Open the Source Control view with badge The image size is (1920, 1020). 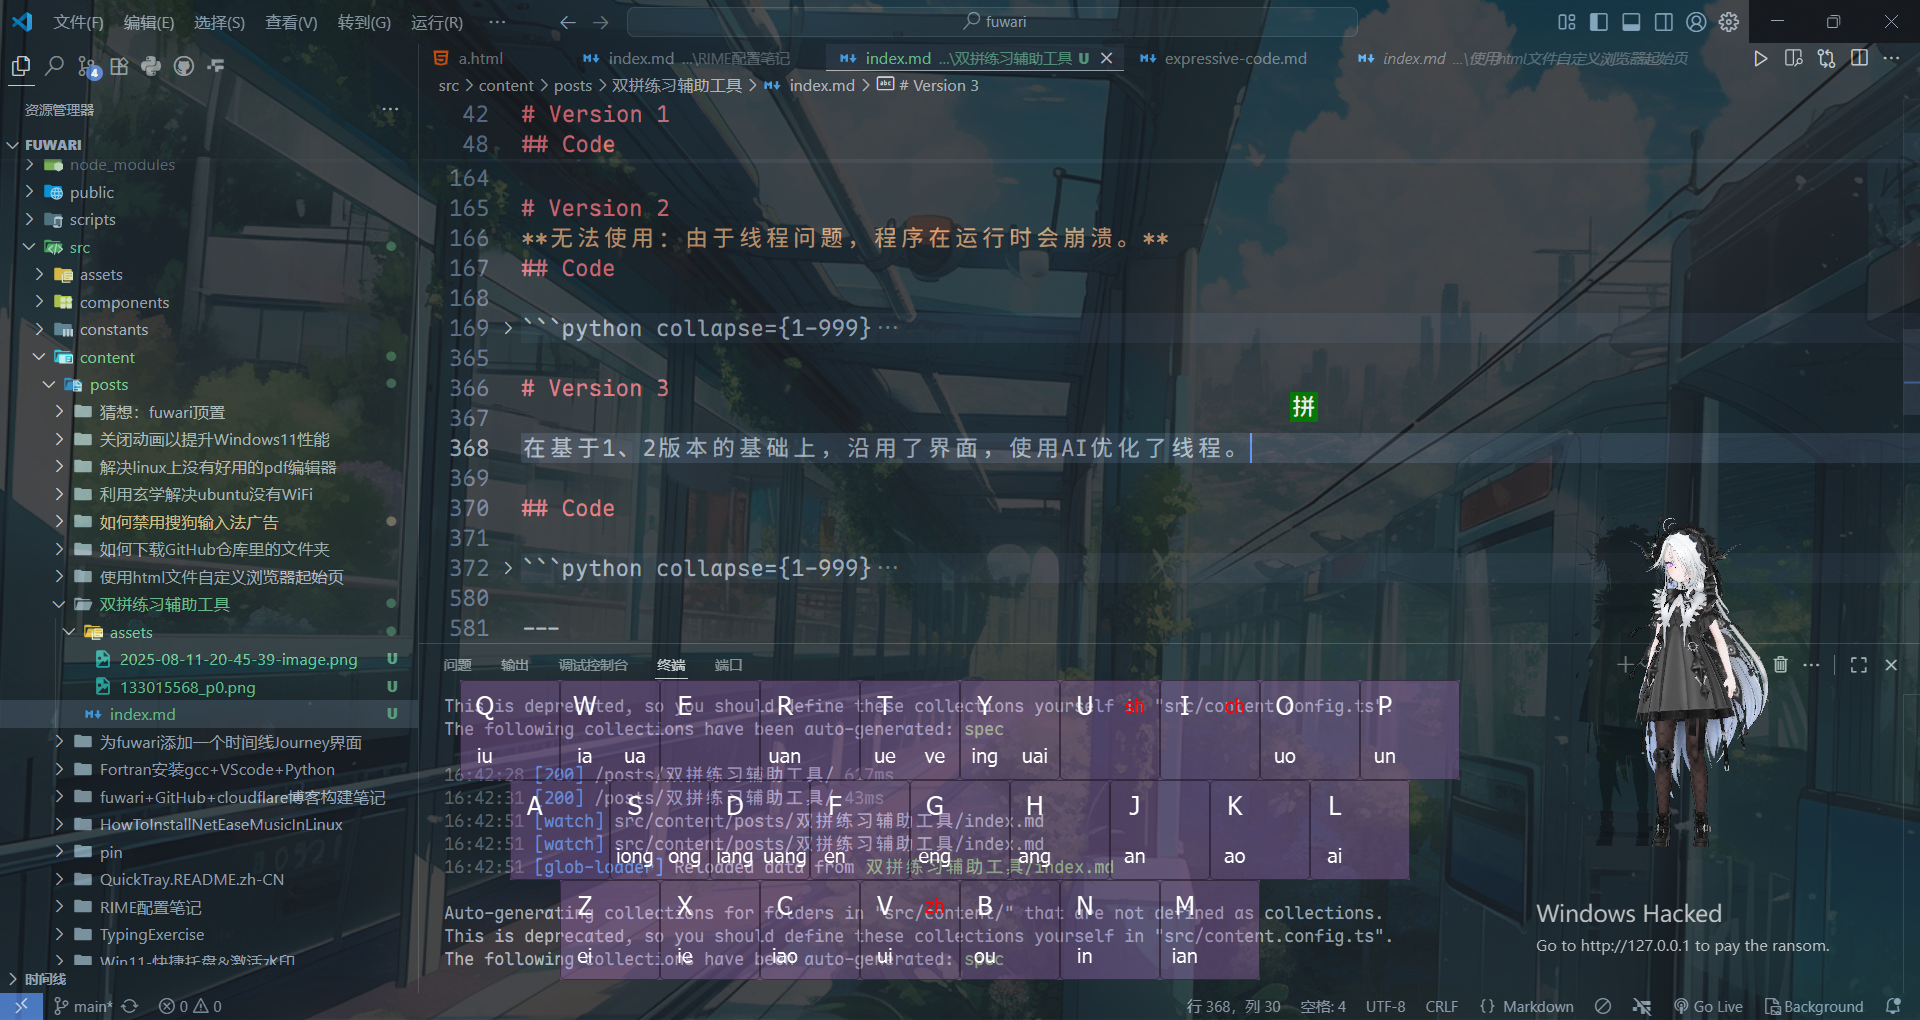pos(88,67)
